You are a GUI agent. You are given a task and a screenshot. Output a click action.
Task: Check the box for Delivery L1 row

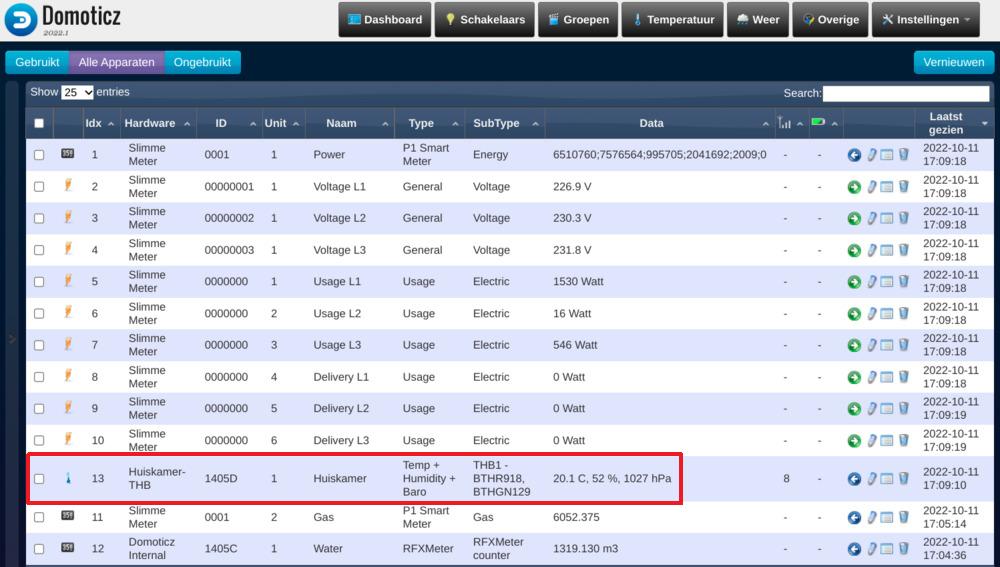(x=39, y=377)
